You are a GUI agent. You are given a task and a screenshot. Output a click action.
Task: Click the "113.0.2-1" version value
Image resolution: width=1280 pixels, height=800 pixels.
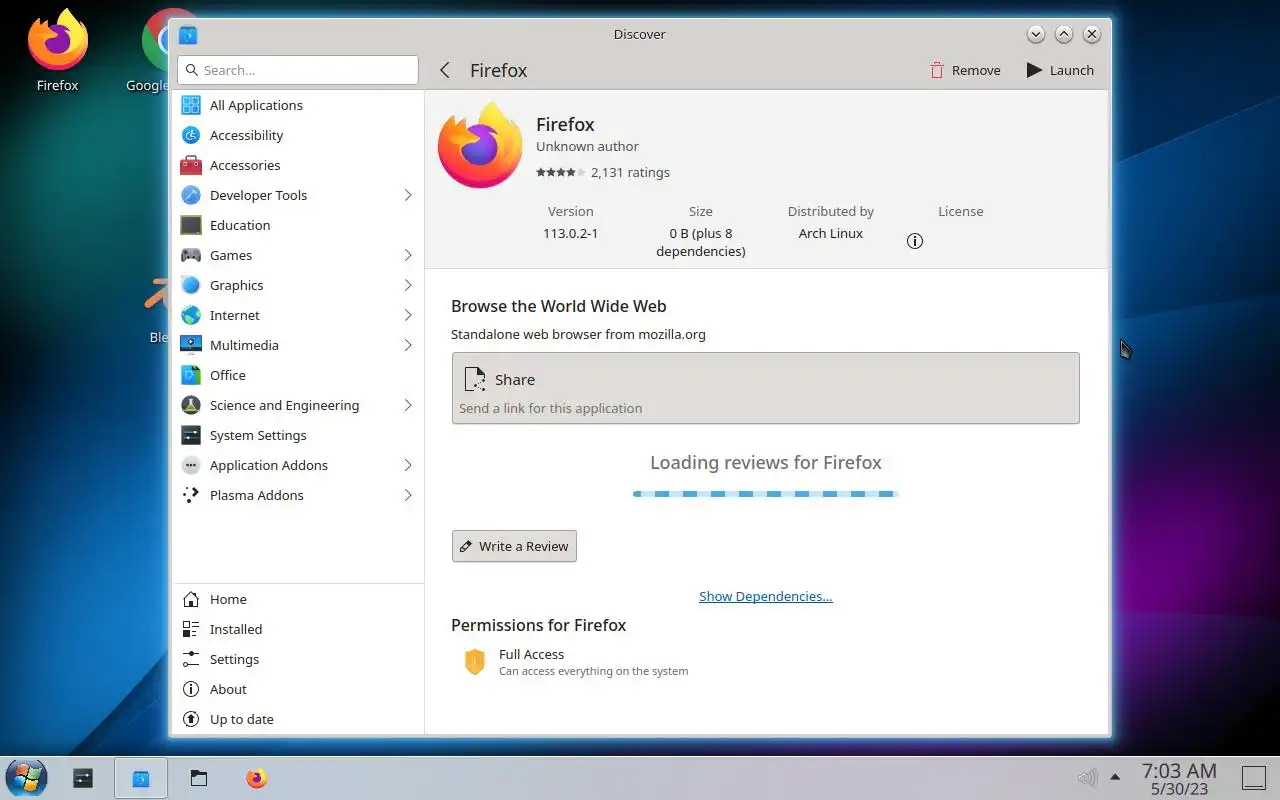pyautogui.click(x=570, y=233)
